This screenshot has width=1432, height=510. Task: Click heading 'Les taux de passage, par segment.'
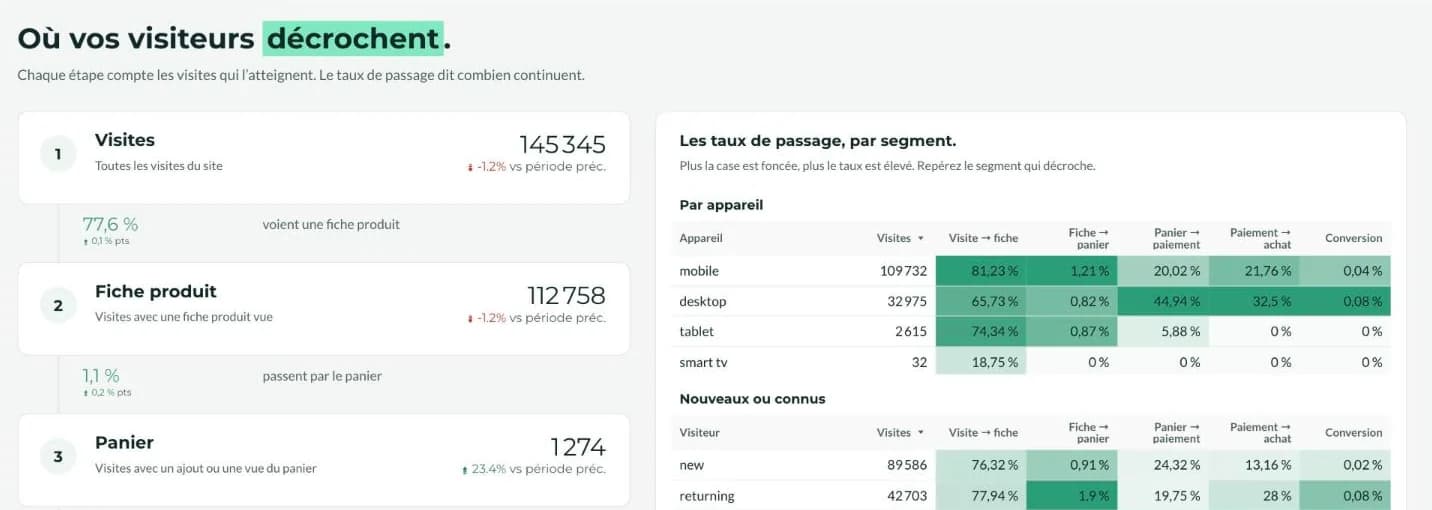pos(817,141)
